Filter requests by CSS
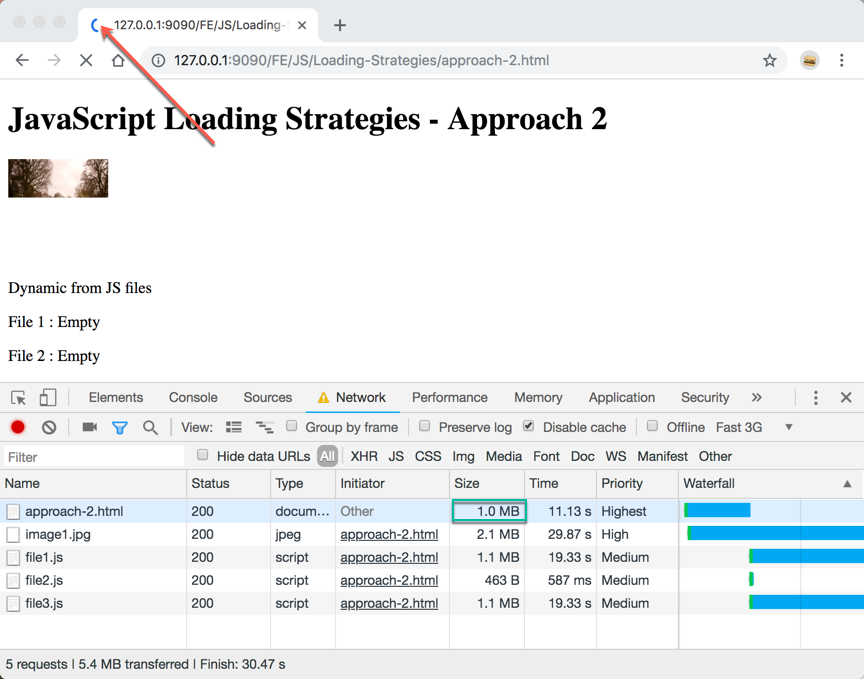This screenshot has width=864, height=679. click(x=428, y=456)
